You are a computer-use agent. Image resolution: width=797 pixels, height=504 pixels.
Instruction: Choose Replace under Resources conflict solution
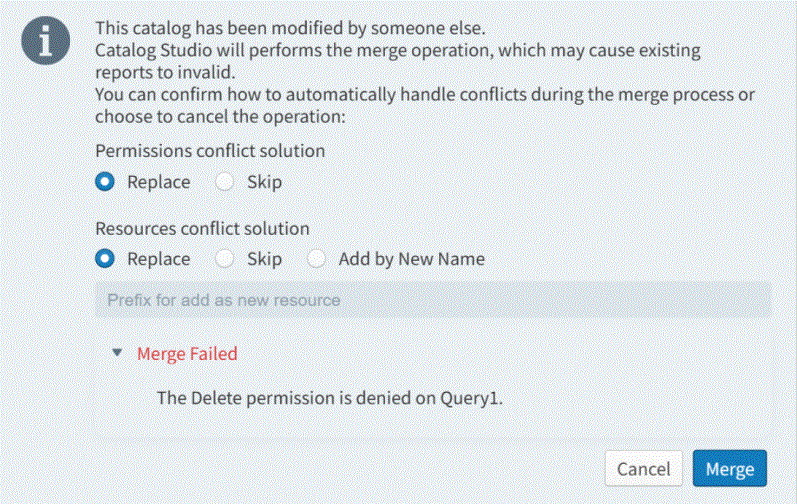pyautogui.click(x=104, y=259)
